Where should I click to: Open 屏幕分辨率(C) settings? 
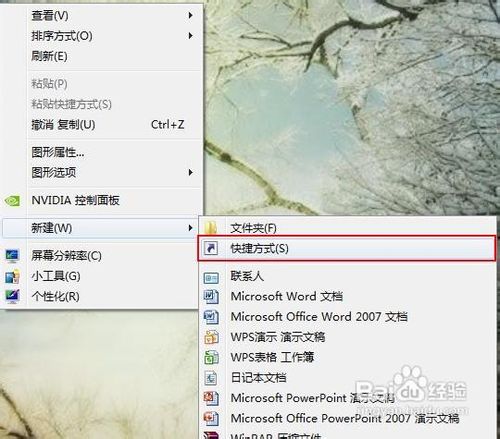coord(101,256)
